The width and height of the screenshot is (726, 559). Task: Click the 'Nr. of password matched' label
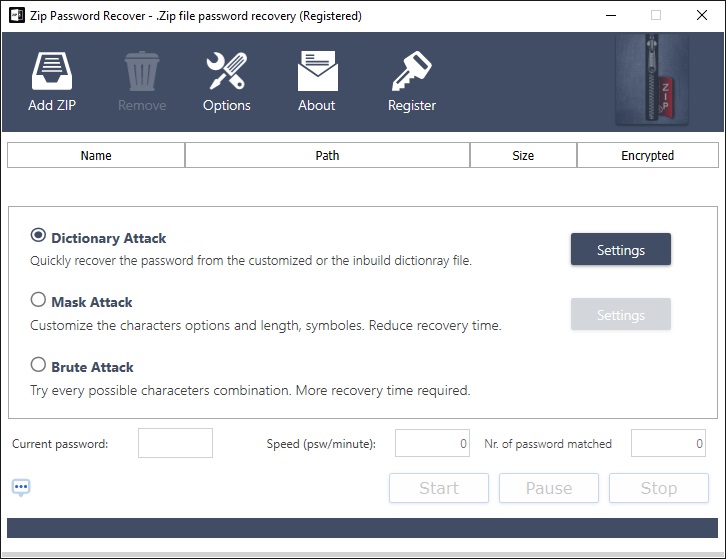pos(548,444)
